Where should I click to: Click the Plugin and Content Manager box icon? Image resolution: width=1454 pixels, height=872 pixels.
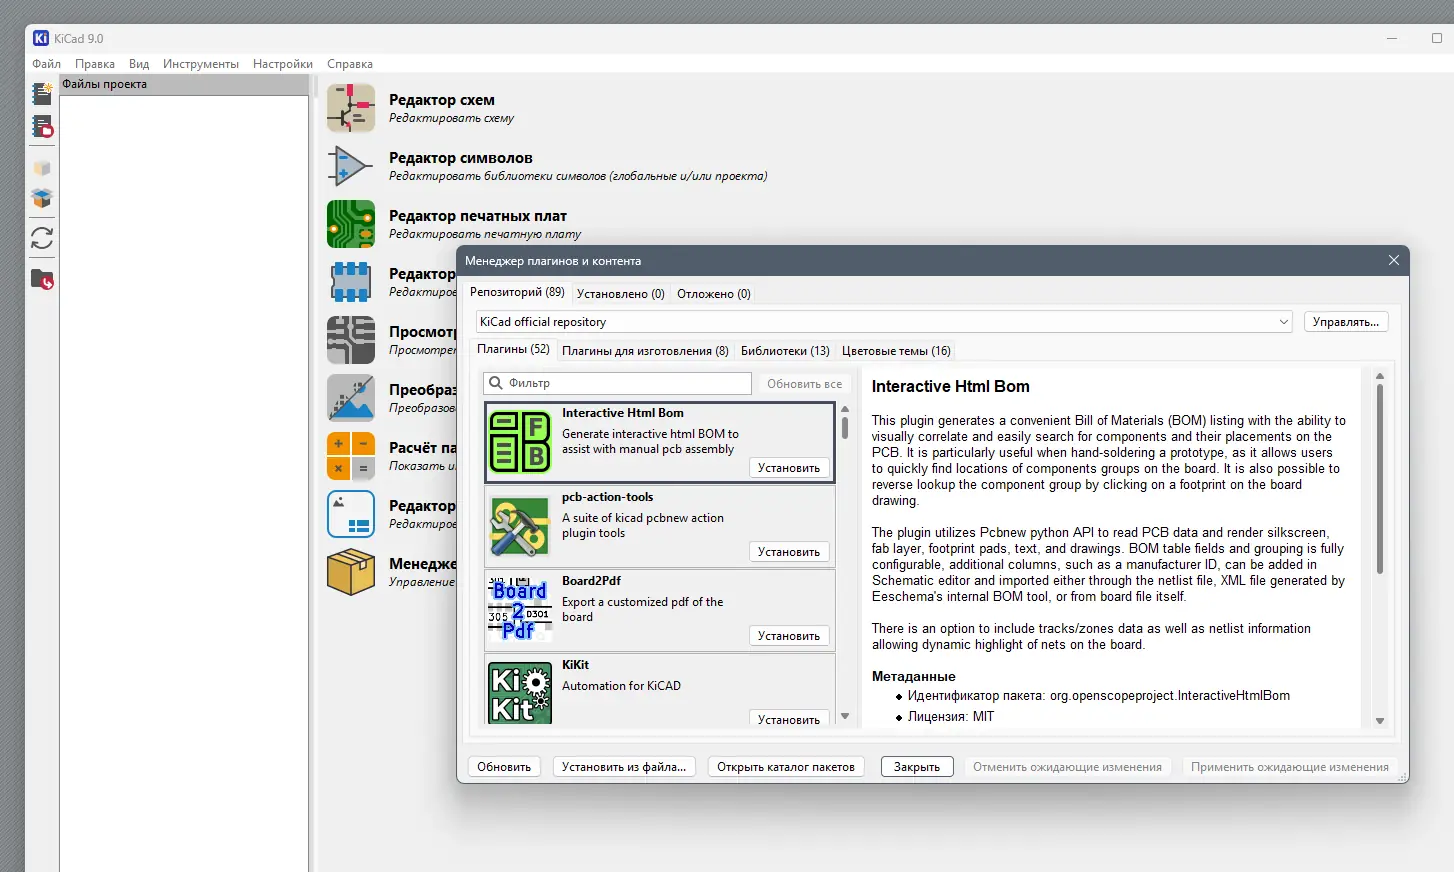point(351,572)
